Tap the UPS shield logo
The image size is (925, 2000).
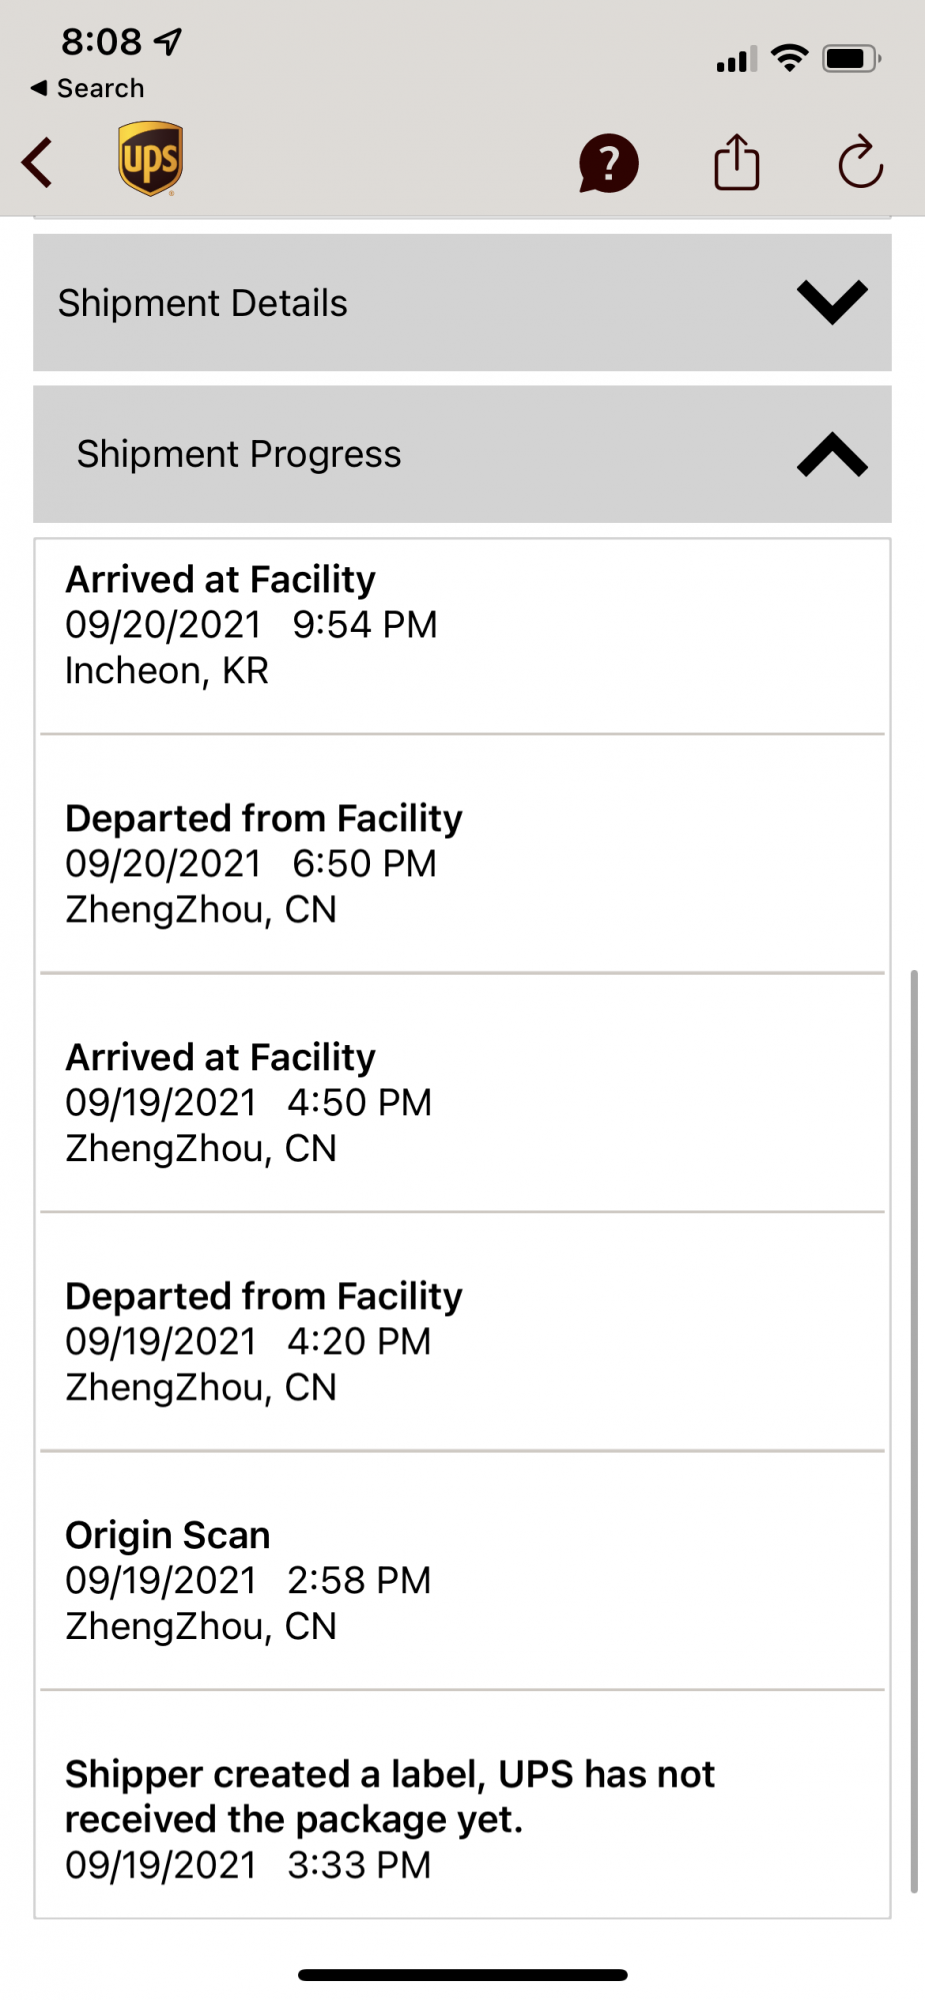pyautogui.click(x=151, y=159)
